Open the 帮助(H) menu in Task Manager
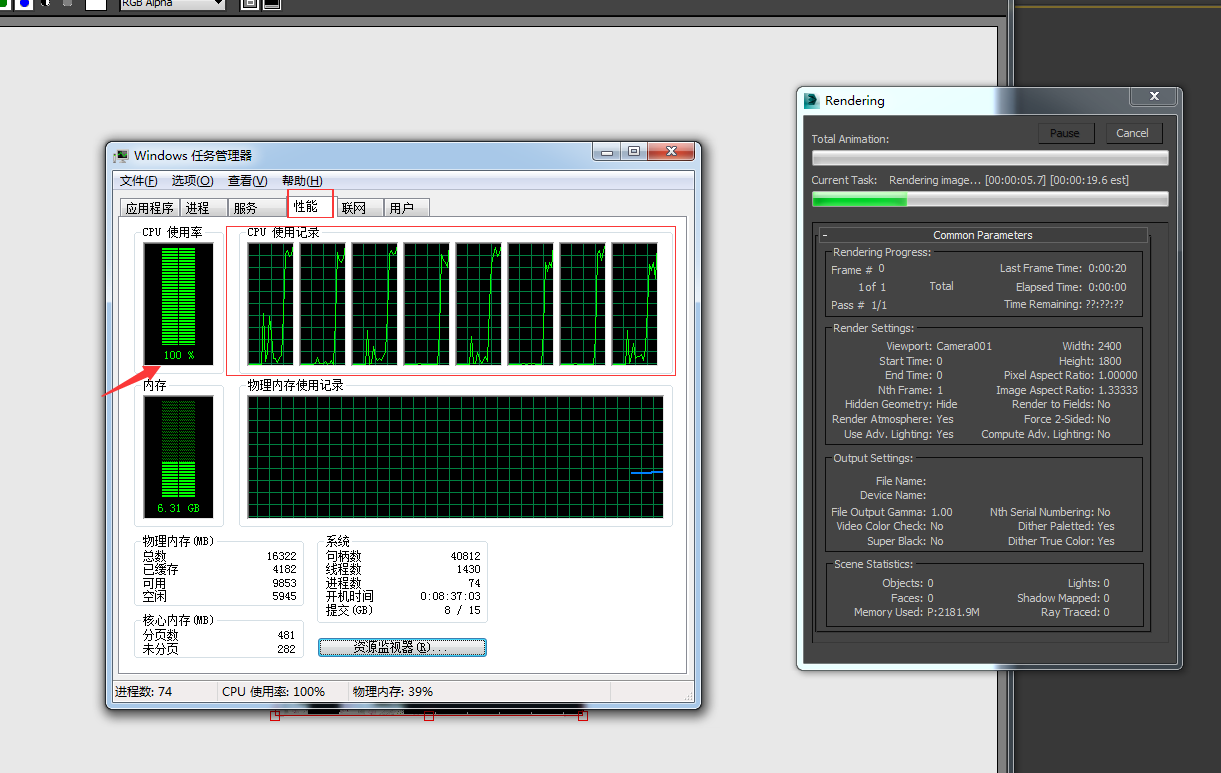 pos(302,181)
